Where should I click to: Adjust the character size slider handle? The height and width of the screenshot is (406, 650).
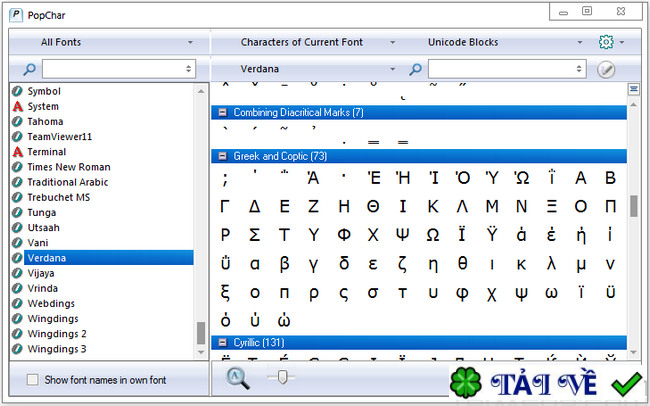[282, 377]
